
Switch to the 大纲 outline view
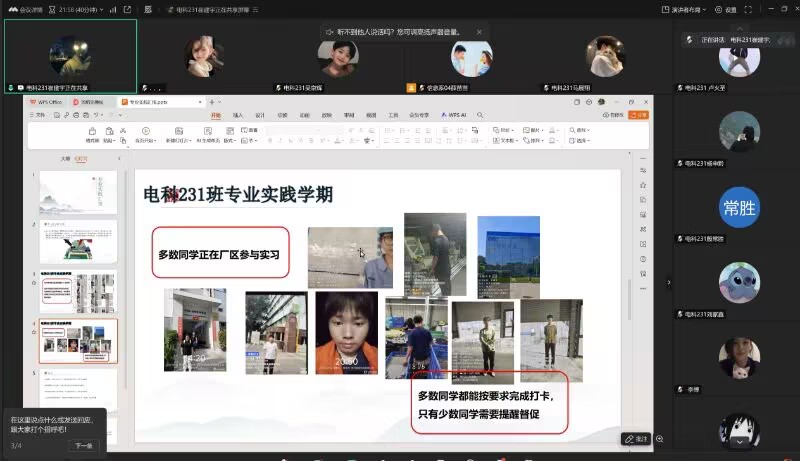point(65,158)
